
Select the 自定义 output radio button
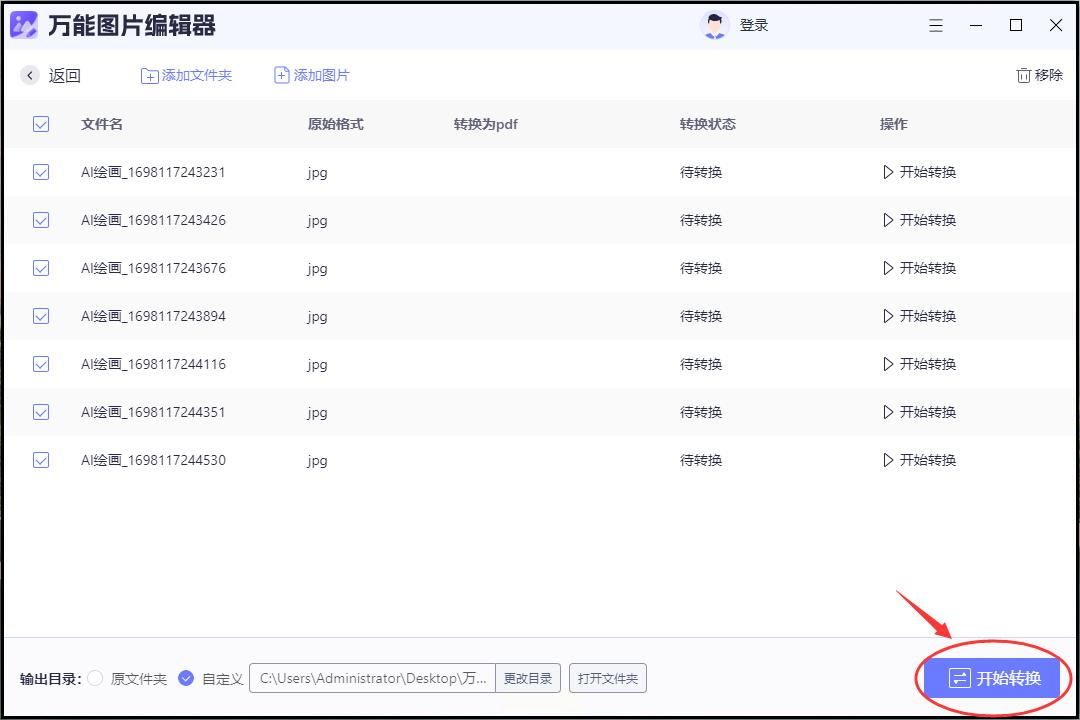(186, 678)
